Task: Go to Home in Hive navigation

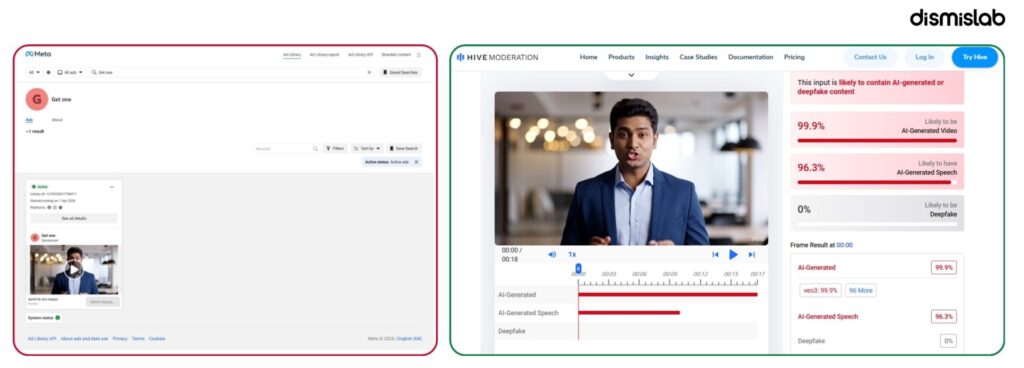Action: (588, 57)
